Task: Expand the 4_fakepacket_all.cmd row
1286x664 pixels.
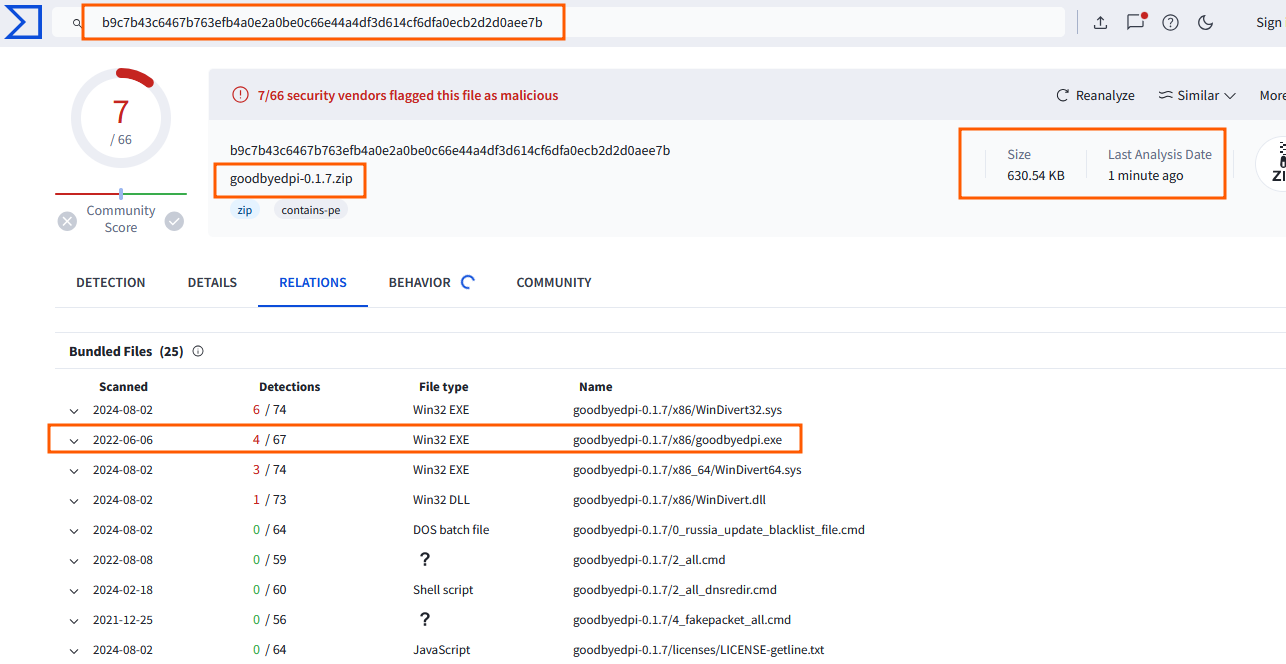Action: coord(73,620)
